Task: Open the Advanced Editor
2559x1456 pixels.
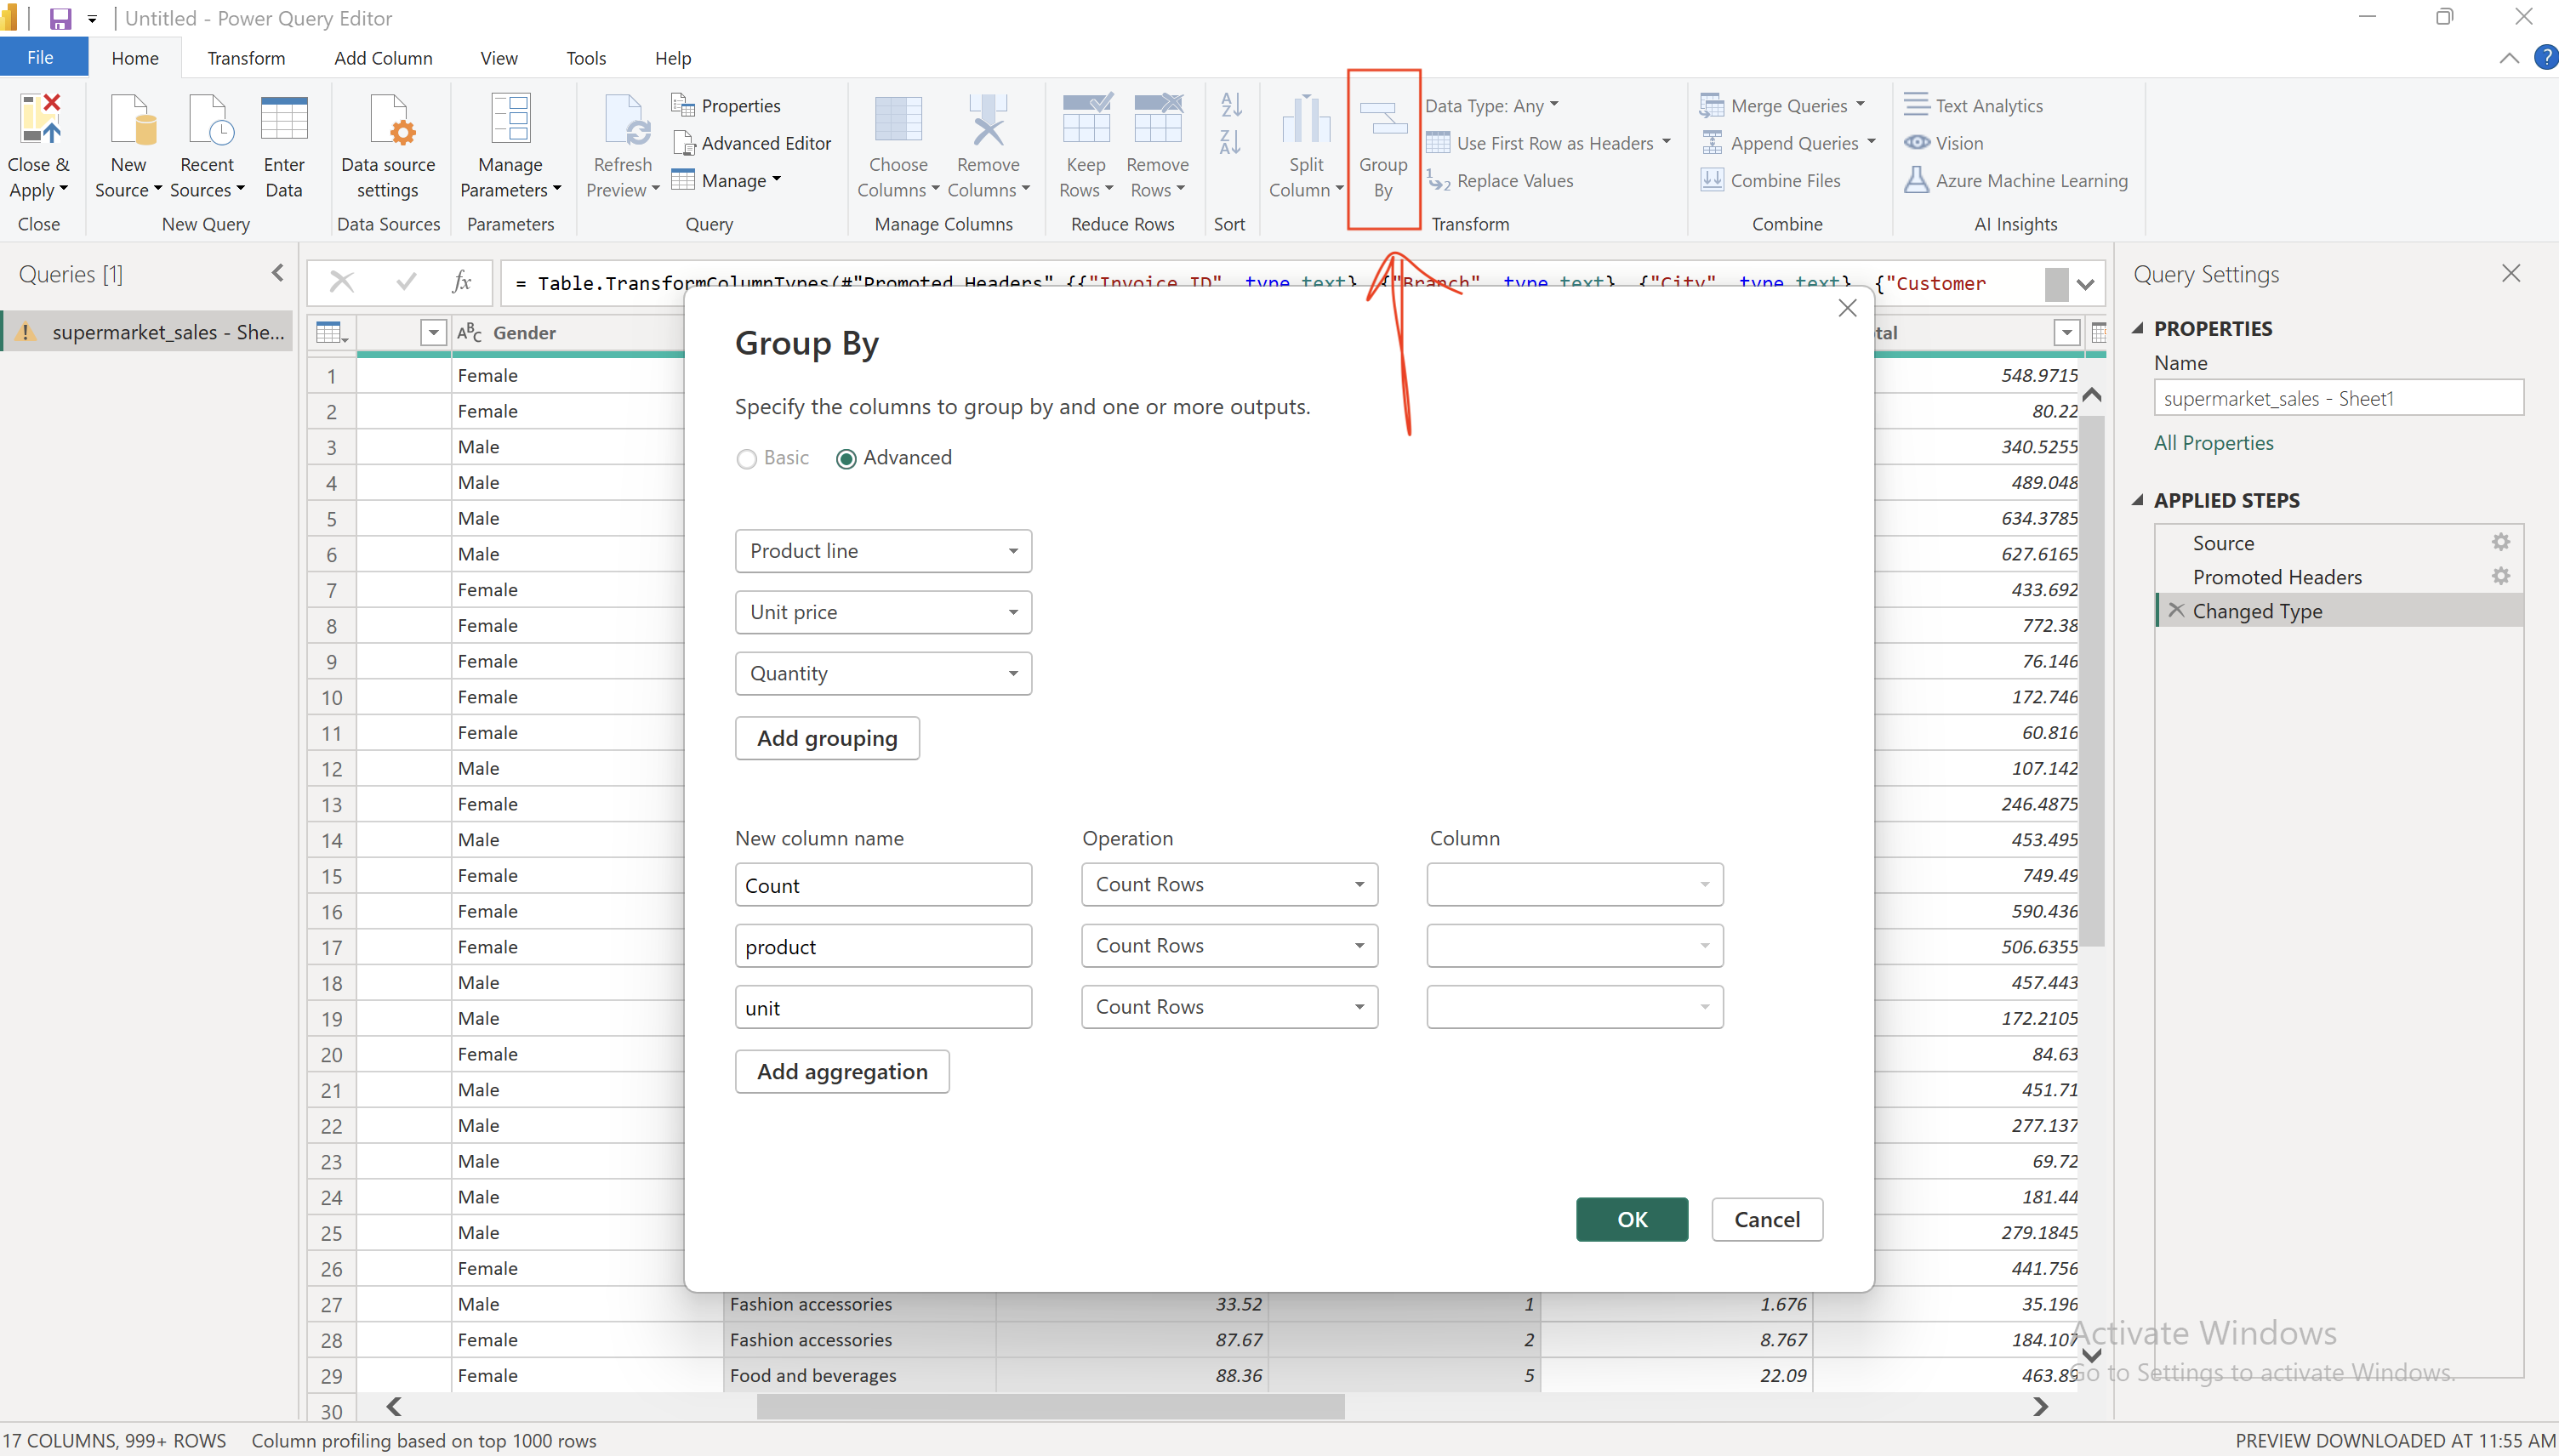Action: (x=752, y=143)
